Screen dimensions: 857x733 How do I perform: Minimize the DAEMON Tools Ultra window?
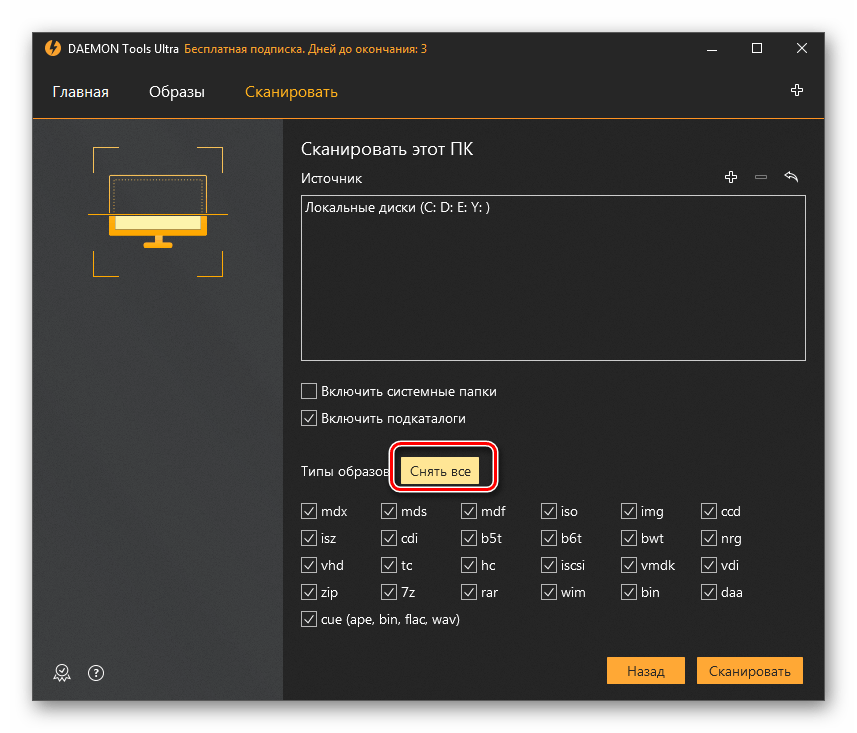tap(712, 49)
